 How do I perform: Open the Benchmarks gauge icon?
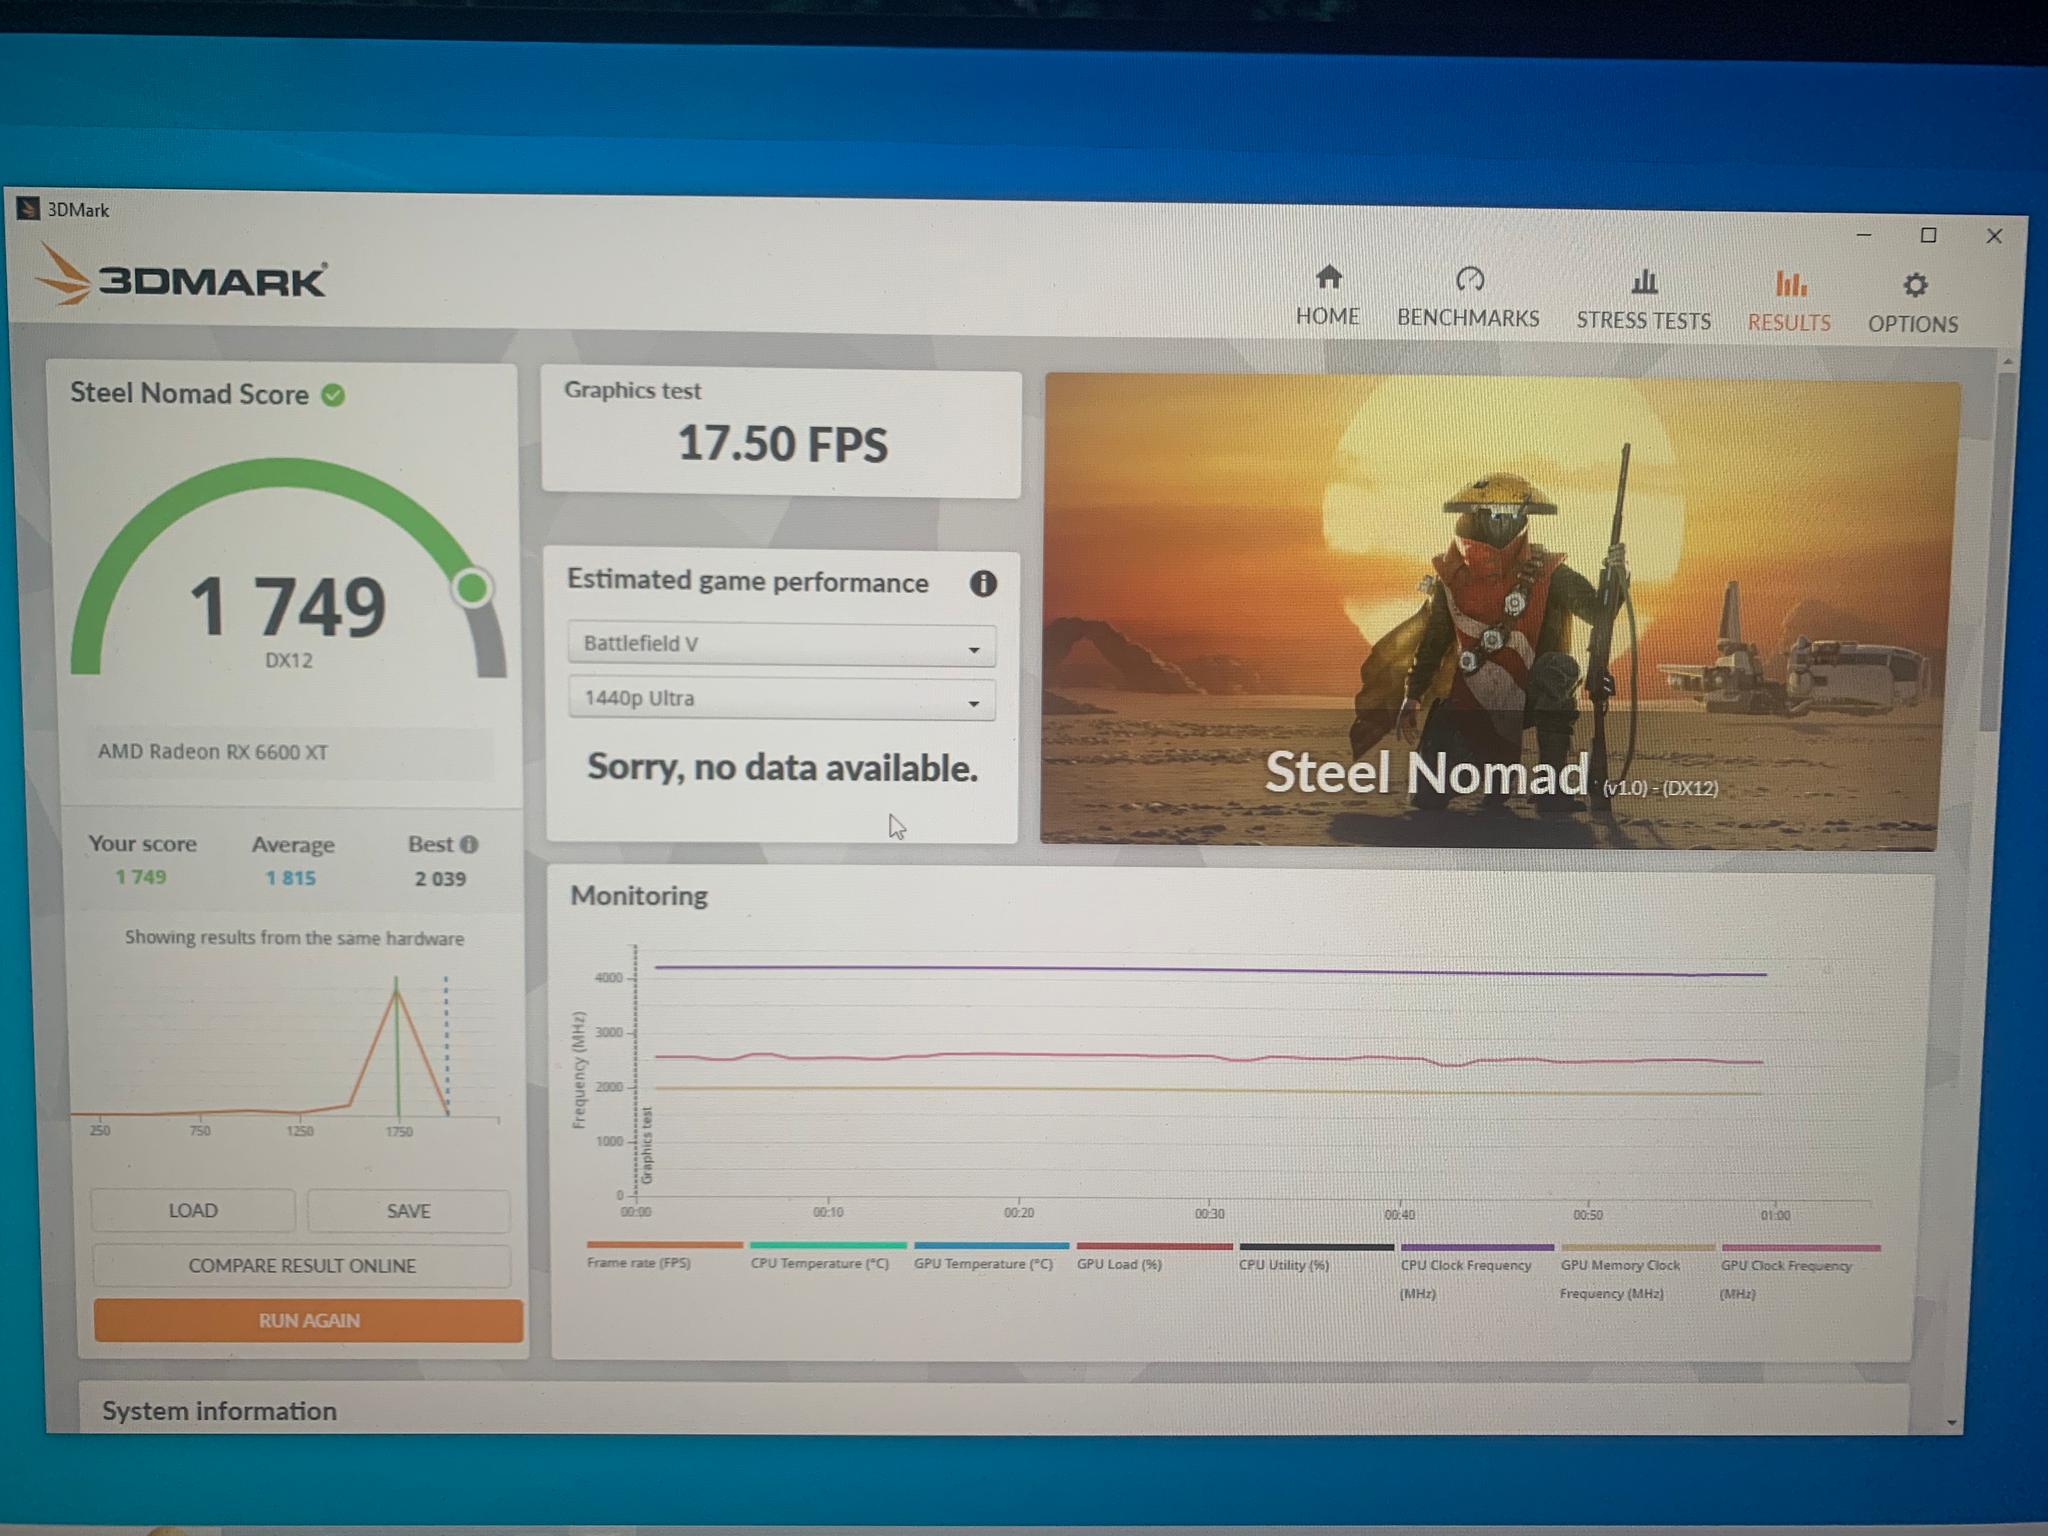coord(1469,279)
